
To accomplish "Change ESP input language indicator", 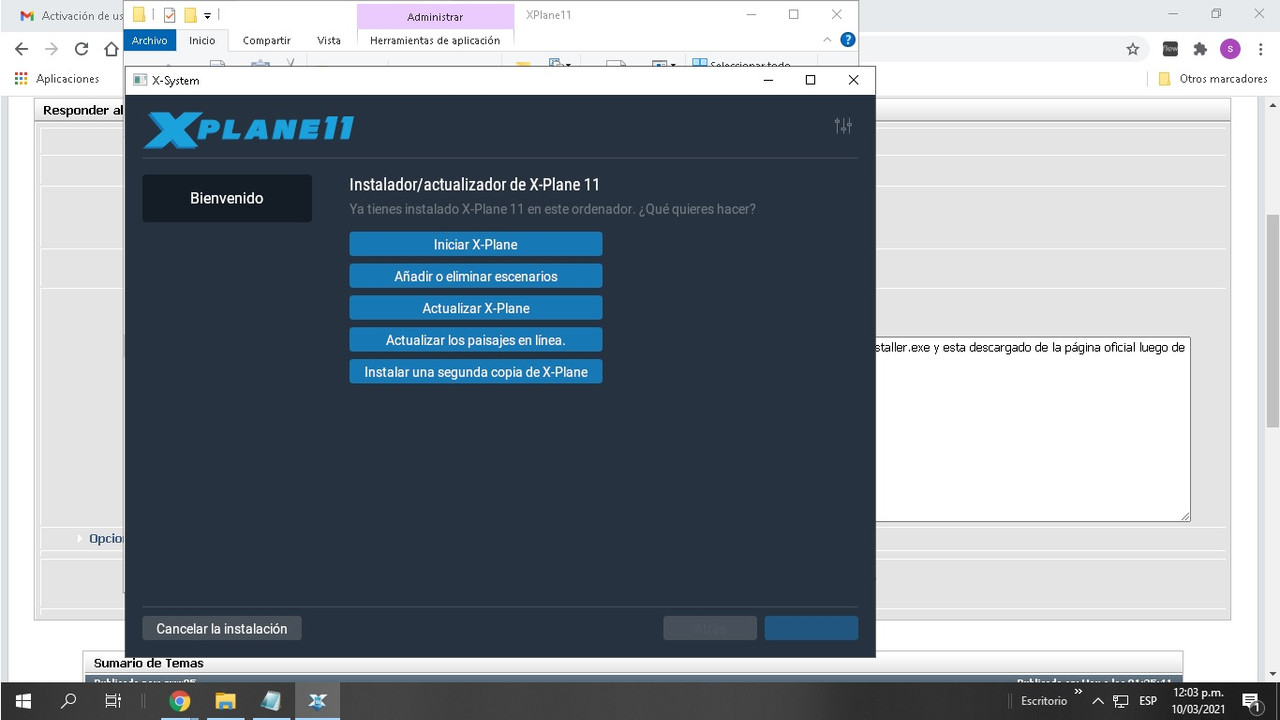I will click(1148, 701).
